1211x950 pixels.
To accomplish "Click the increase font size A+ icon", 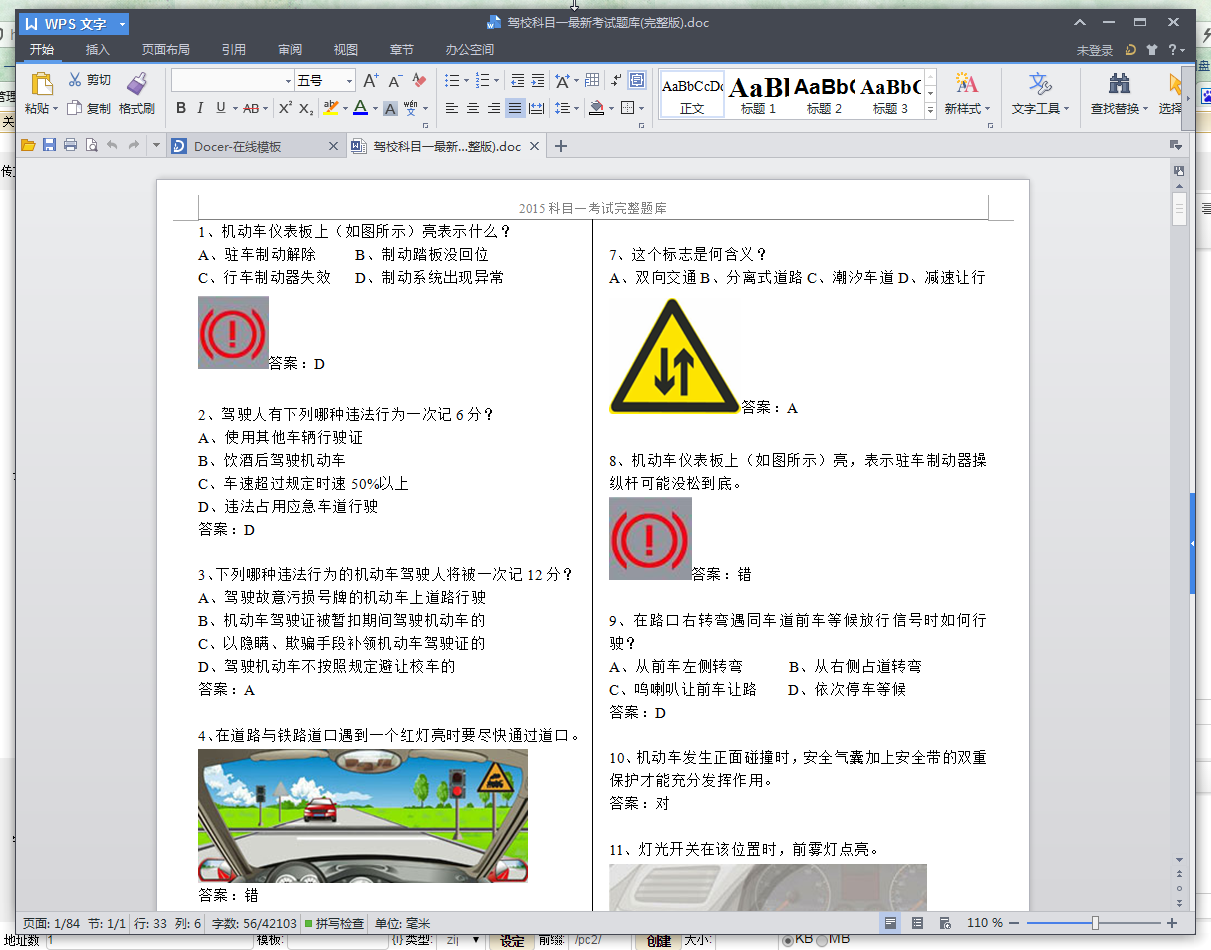I will pyautogui.click(x=370, y=80).
